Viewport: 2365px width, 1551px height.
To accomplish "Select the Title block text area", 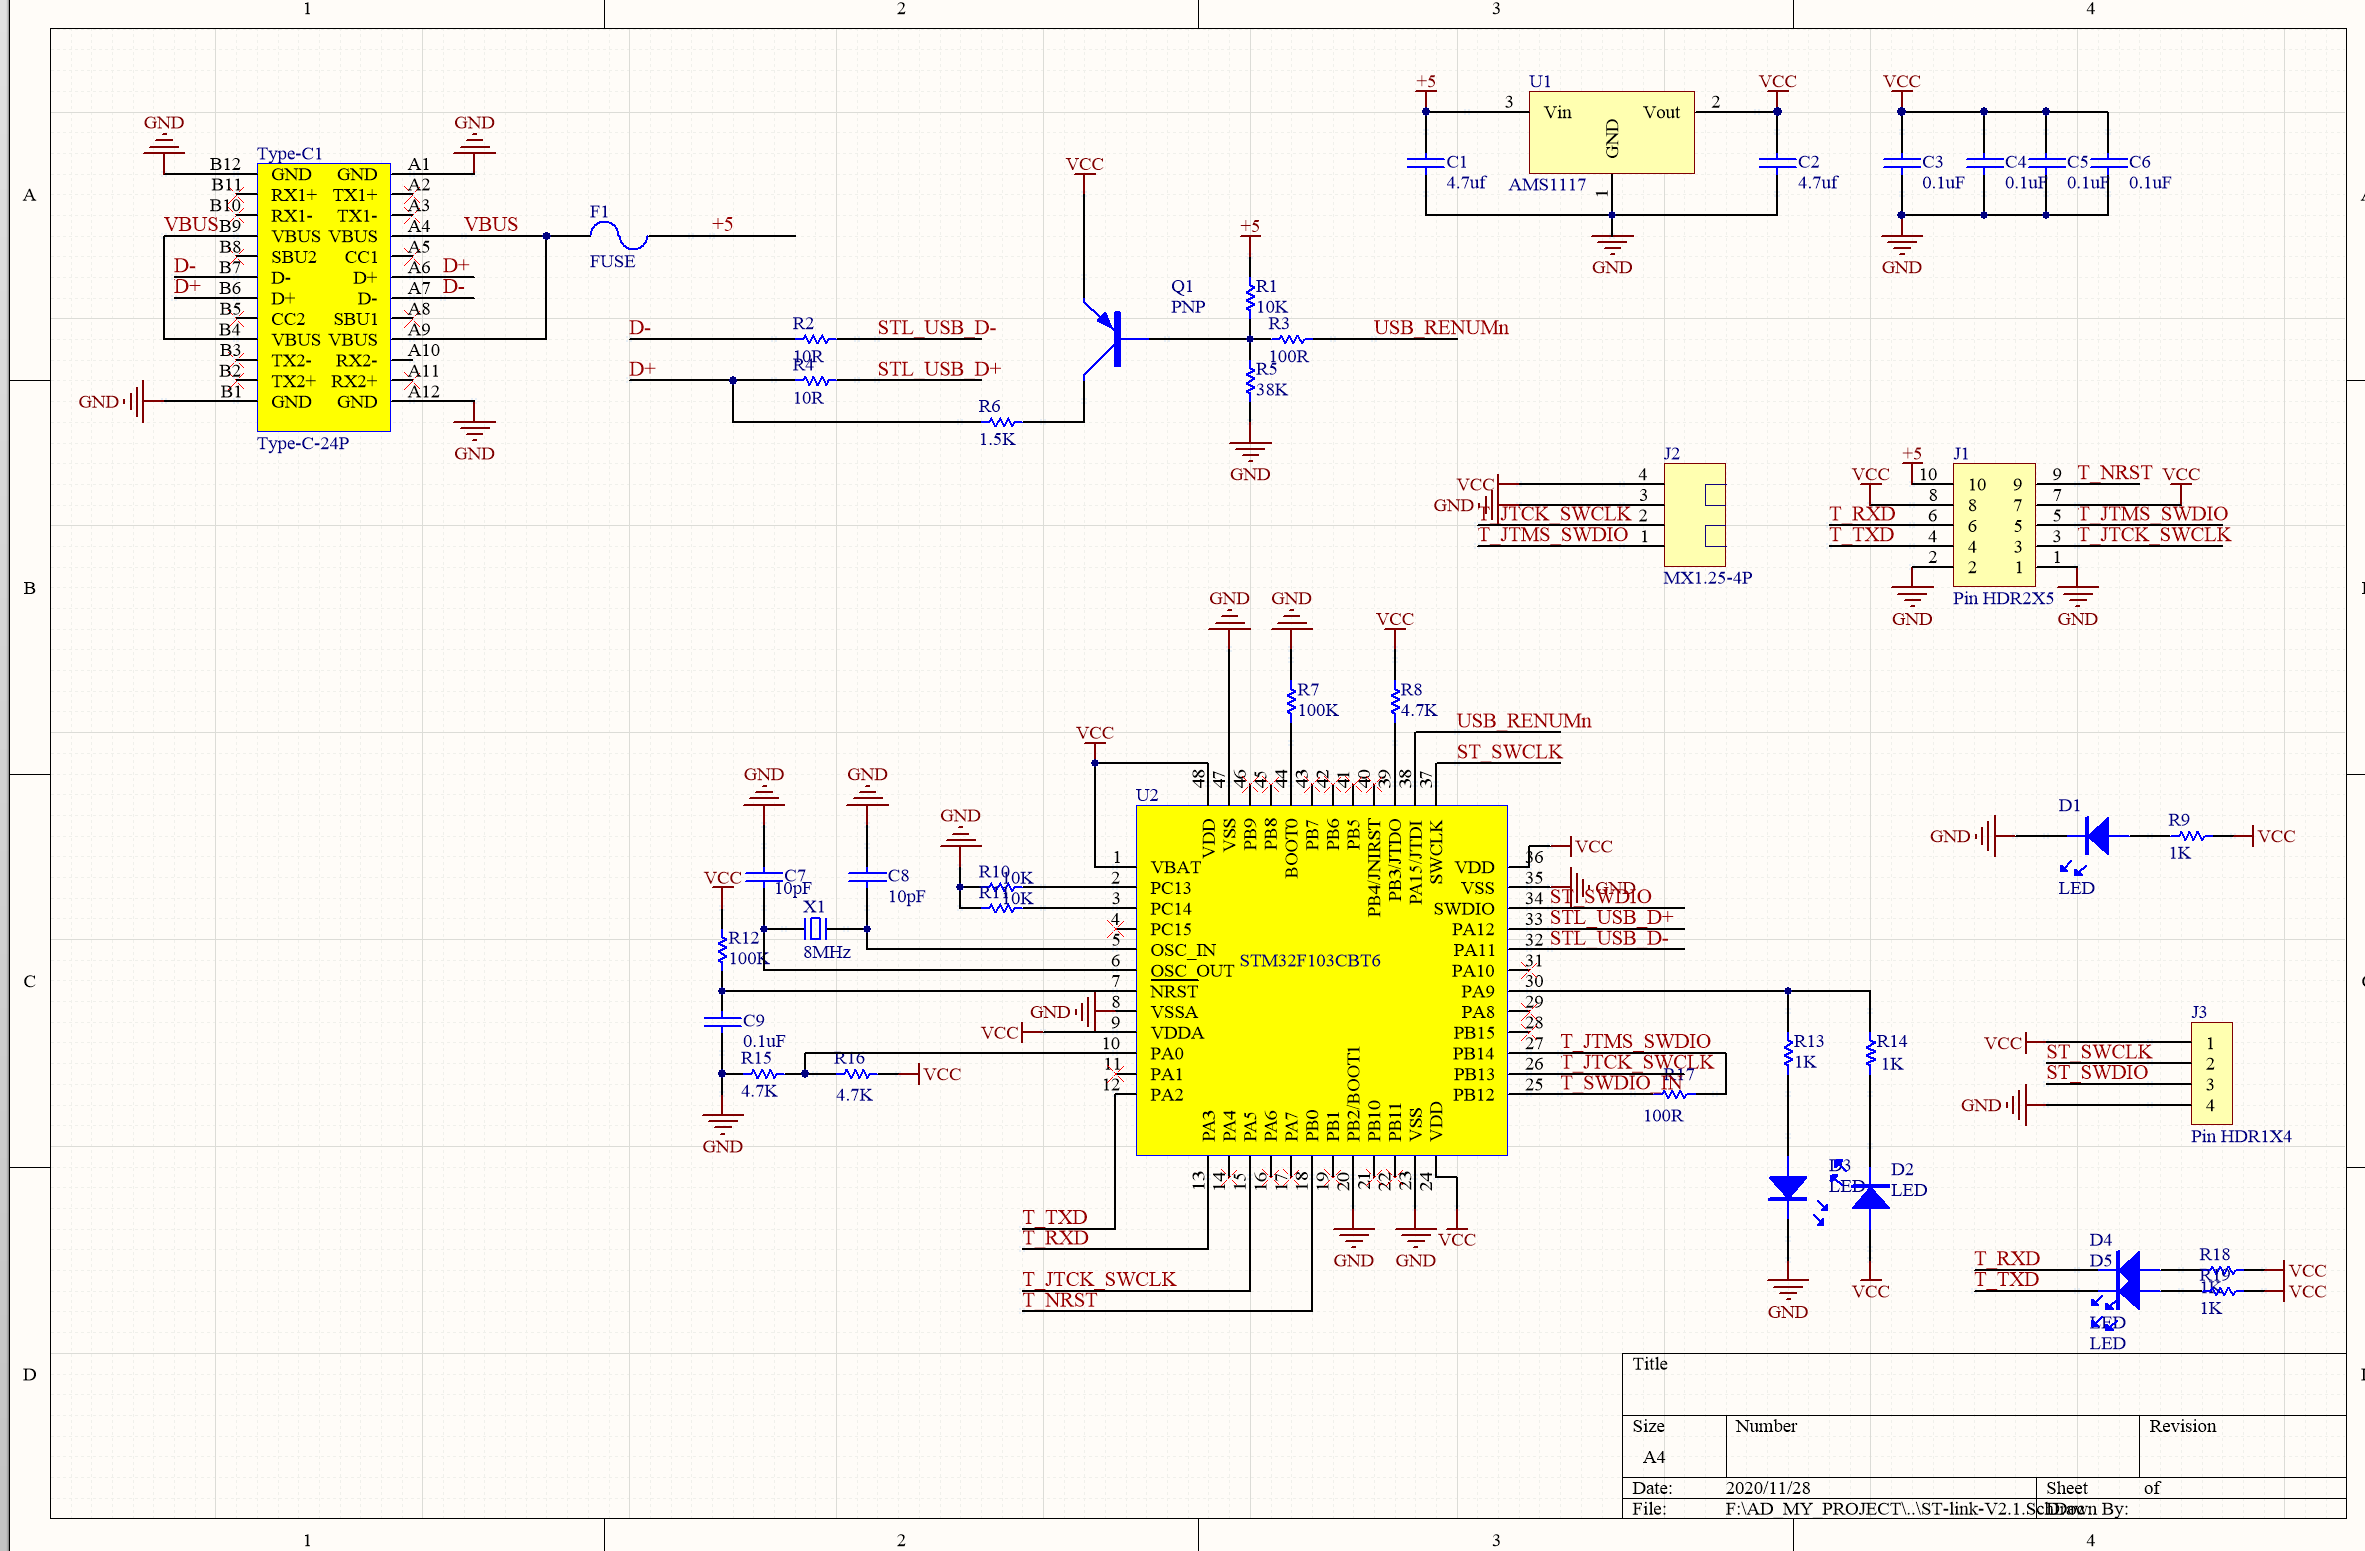I will [x=1649, y=1364].
